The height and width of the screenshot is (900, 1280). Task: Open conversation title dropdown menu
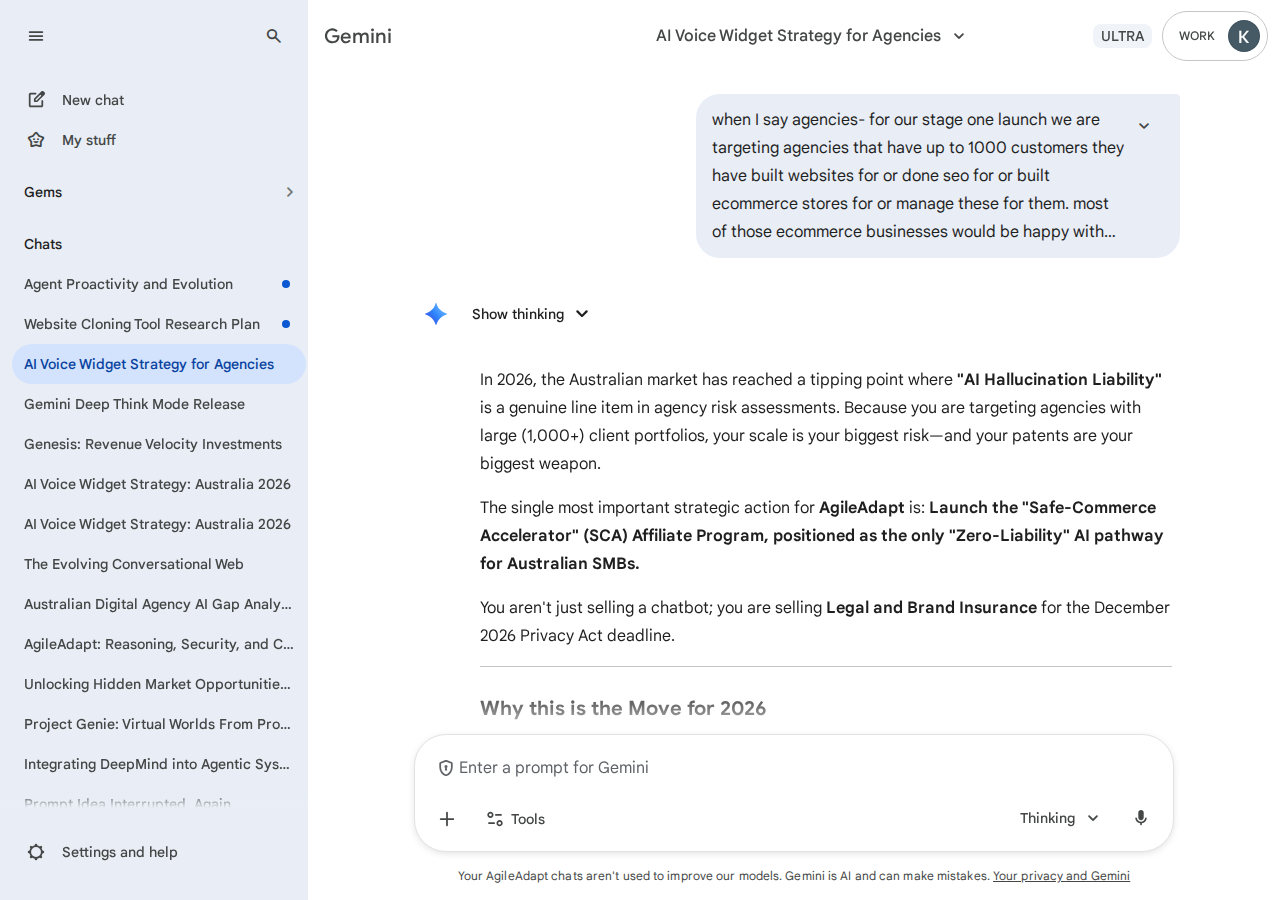(x=959, y=36)
